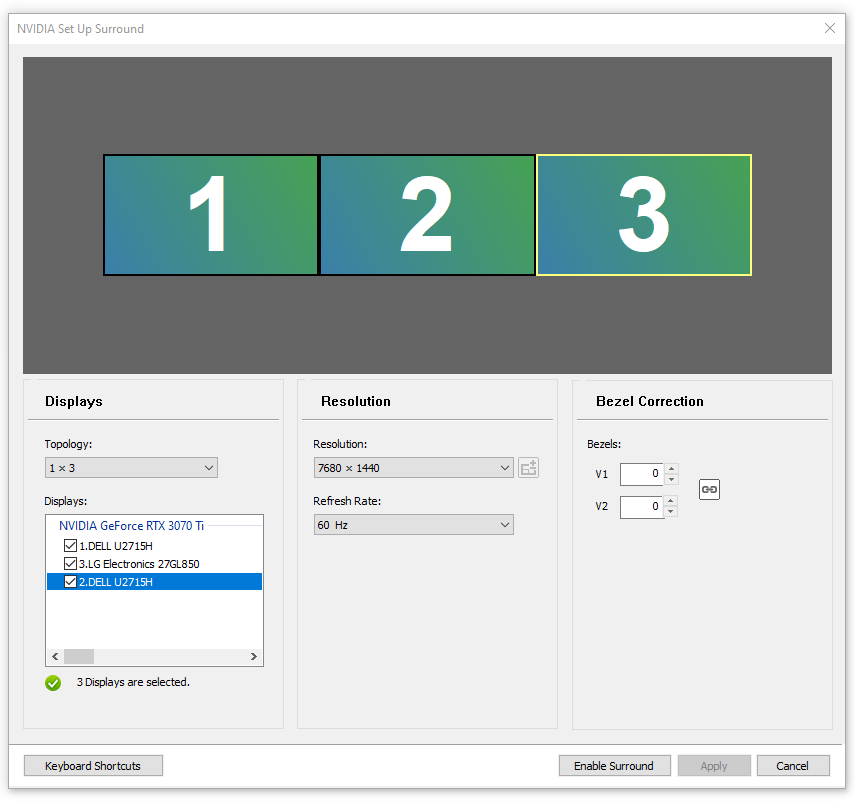Open the custom resolution creation icon
Screen dimensions: 855x802
coord(528,467)
